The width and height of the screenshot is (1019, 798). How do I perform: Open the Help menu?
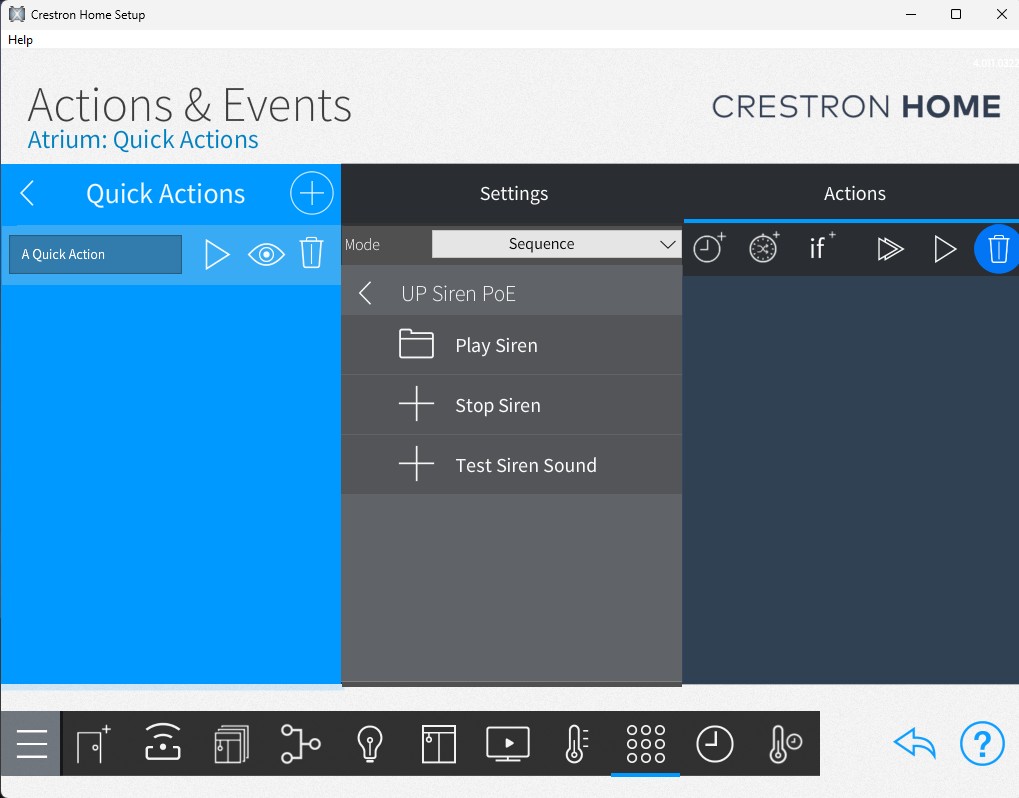[x=20, y=40]
